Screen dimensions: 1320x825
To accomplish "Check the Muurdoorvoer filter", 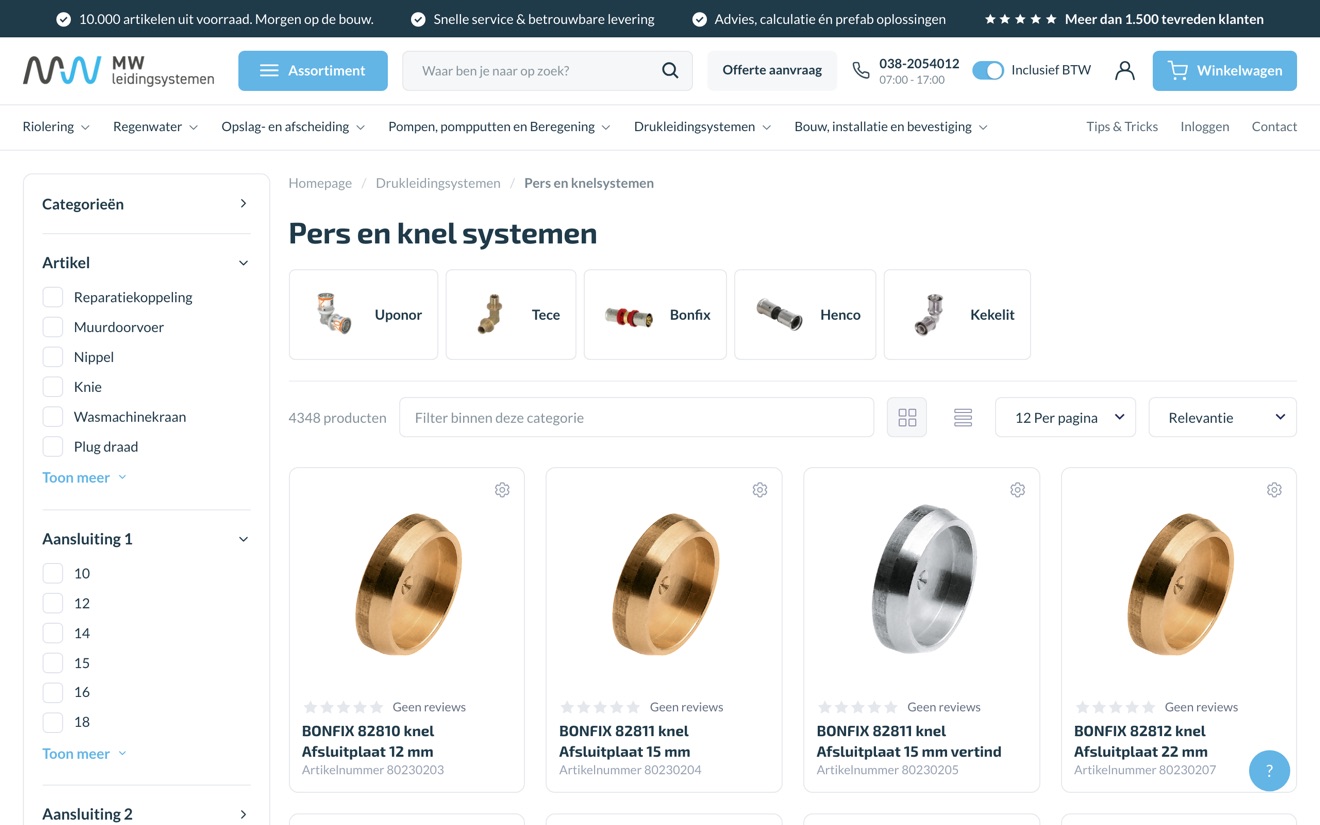I will [x=53, y=327].
